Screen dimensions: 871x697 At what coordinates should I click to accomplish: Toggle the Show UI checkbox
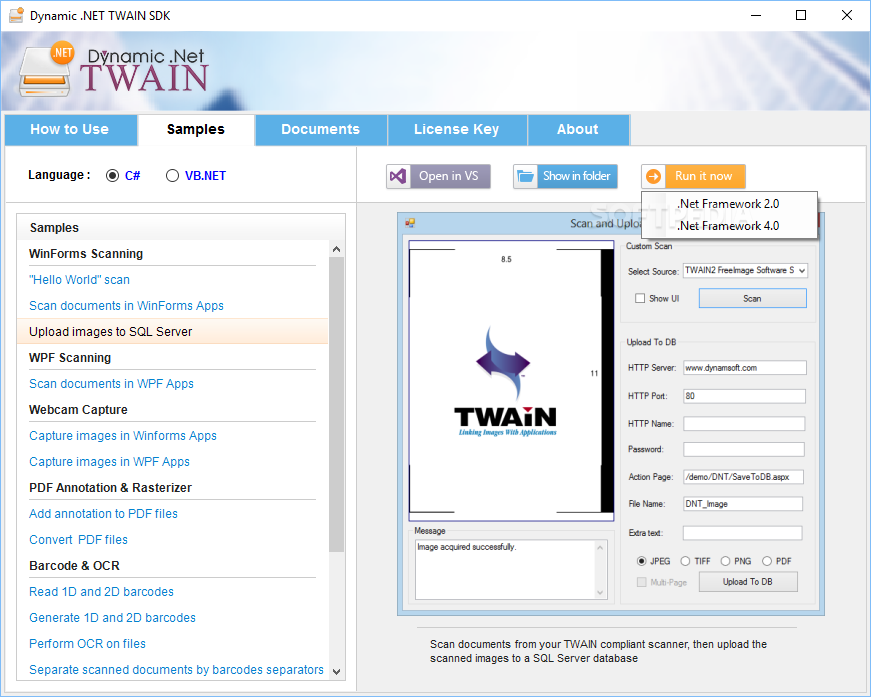coord(640,298)
